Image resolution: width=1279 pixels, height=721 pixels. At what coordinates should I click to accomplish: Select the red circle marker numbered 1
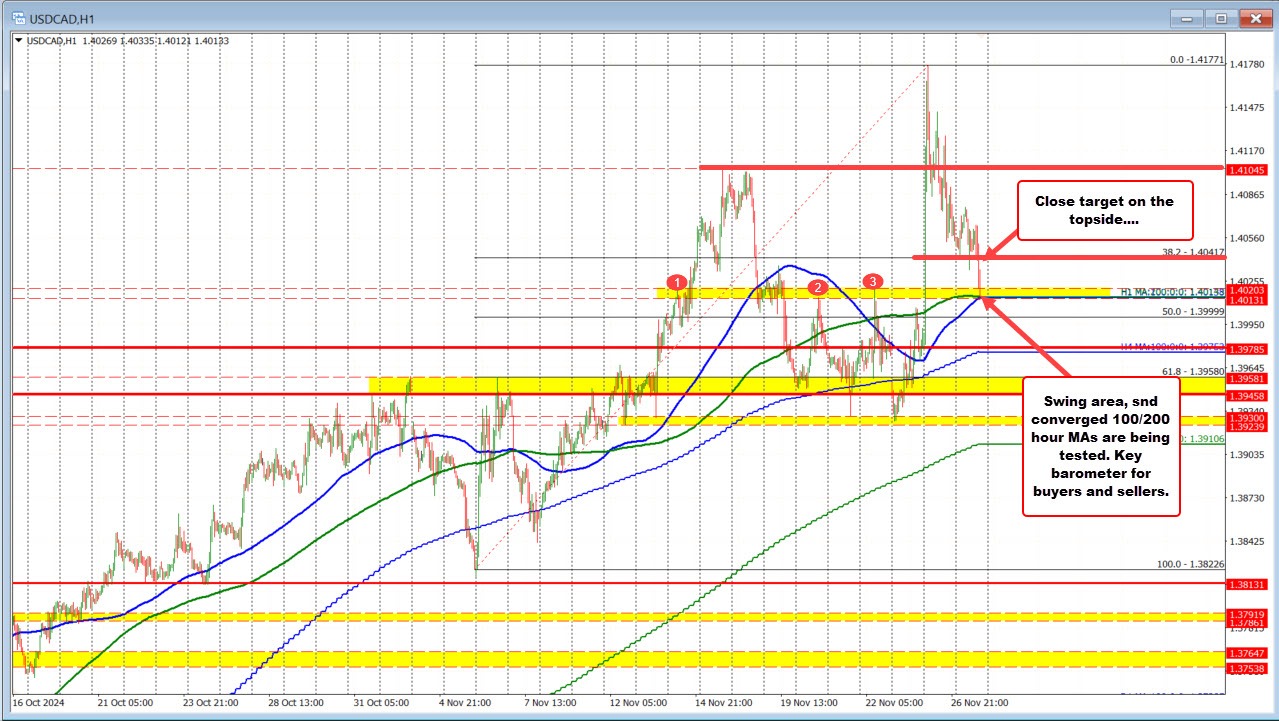(x=679, y=282)
